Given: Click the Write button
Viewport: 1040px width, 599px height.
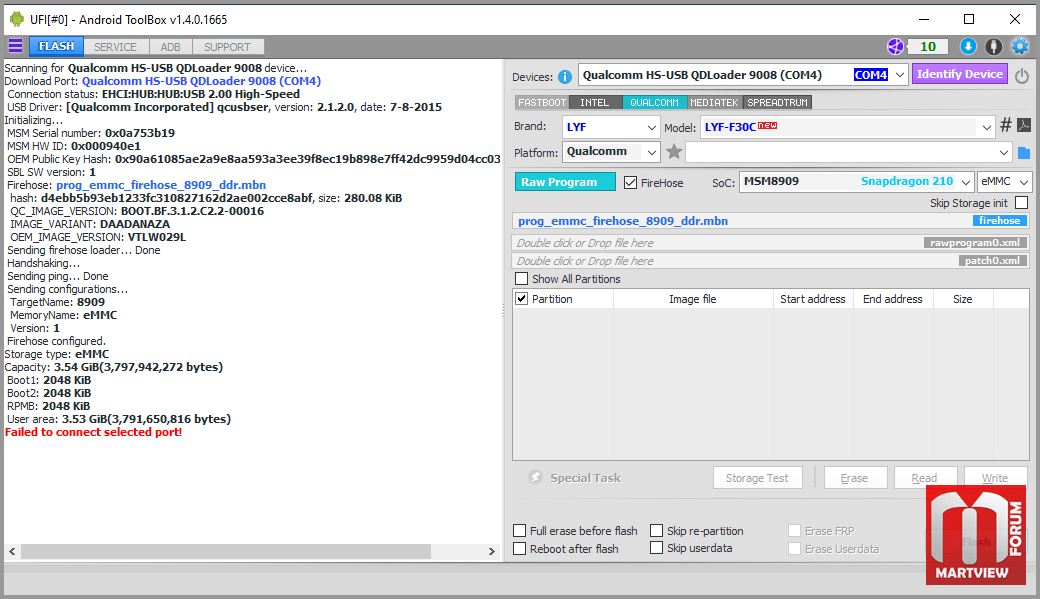Looking at the screenshot, I should [995, 478].
